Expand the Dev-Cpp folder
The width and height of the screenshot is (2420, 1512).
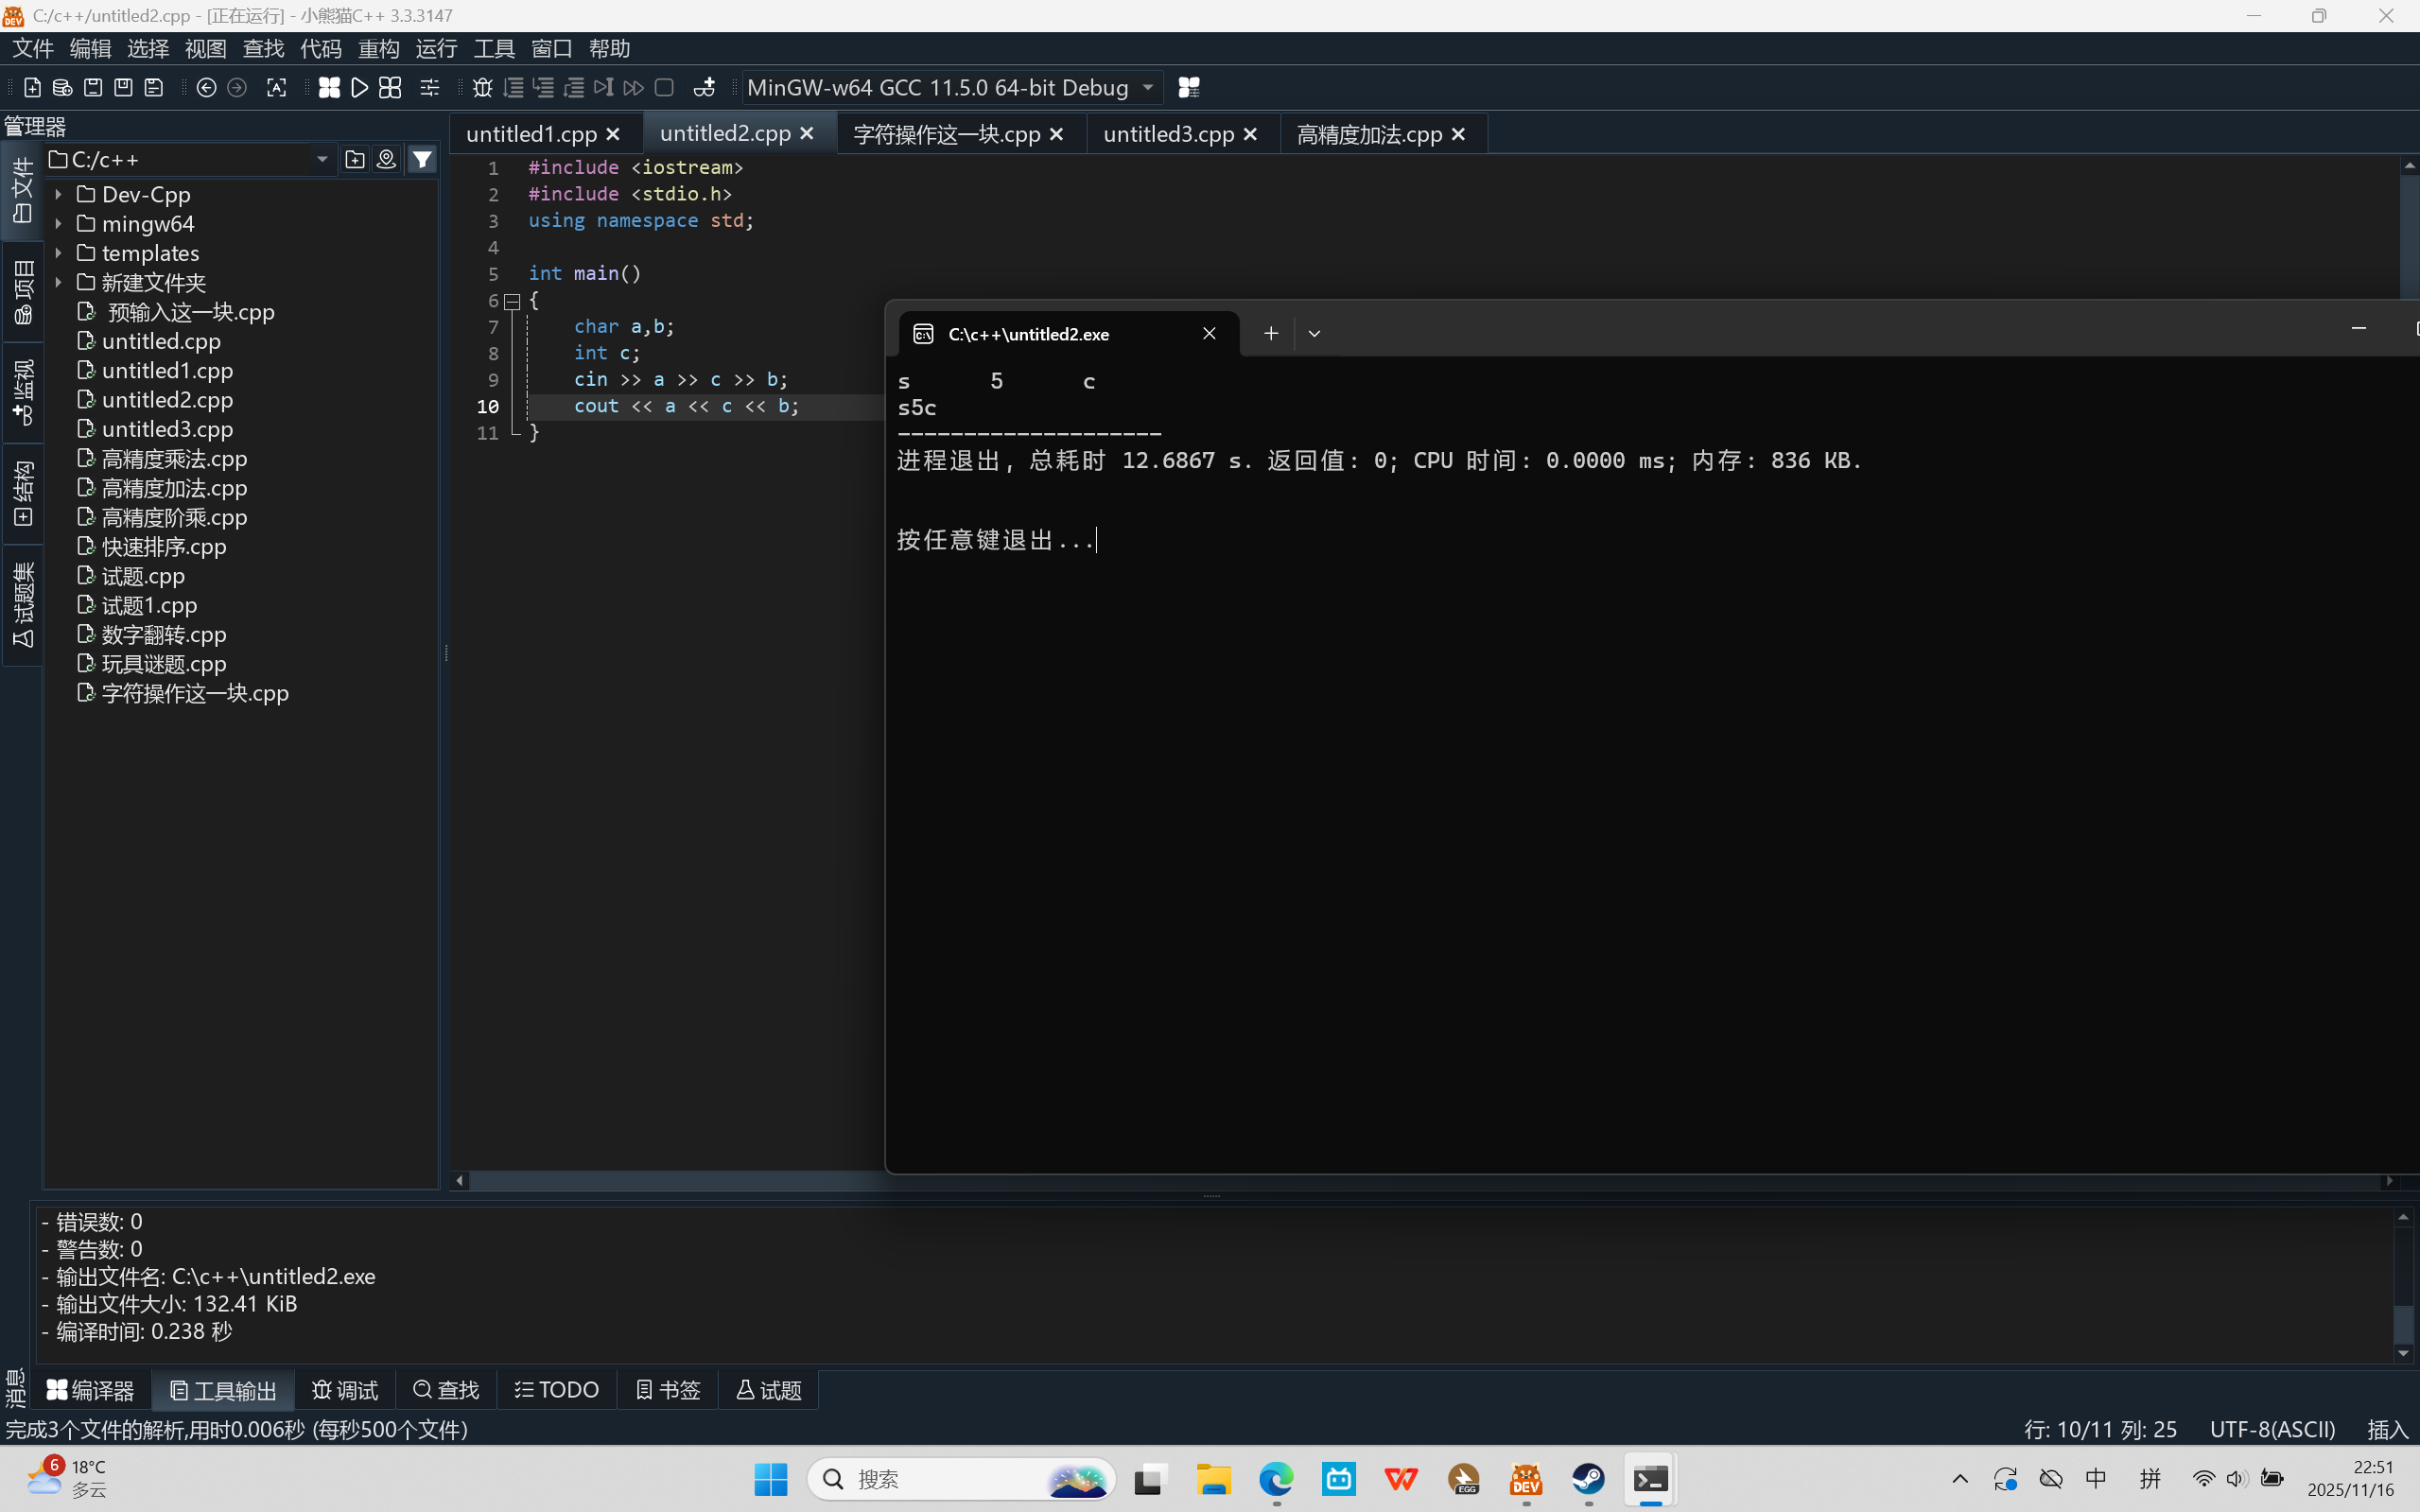tap(59, 195)
